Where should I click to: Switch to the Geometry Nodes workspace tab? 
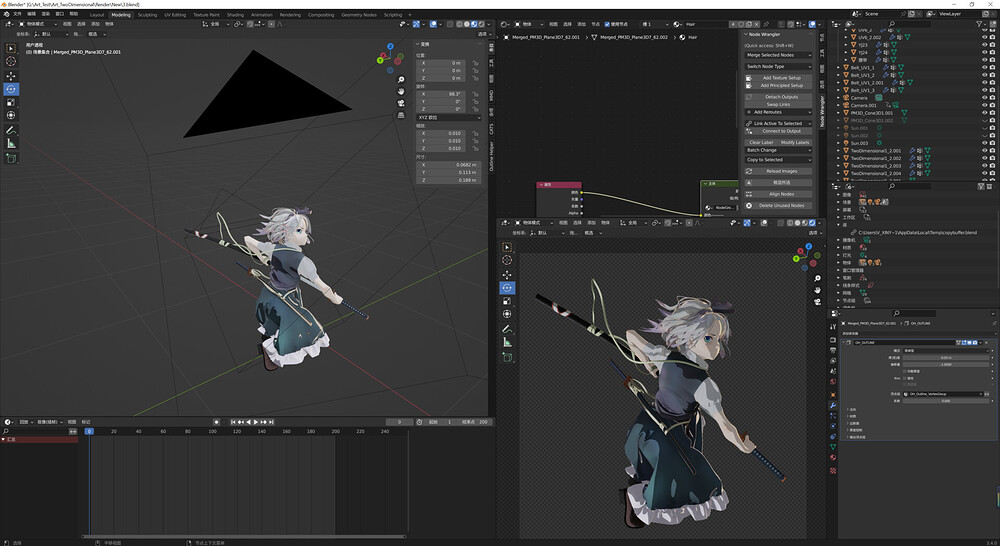(x=358, y=15)
